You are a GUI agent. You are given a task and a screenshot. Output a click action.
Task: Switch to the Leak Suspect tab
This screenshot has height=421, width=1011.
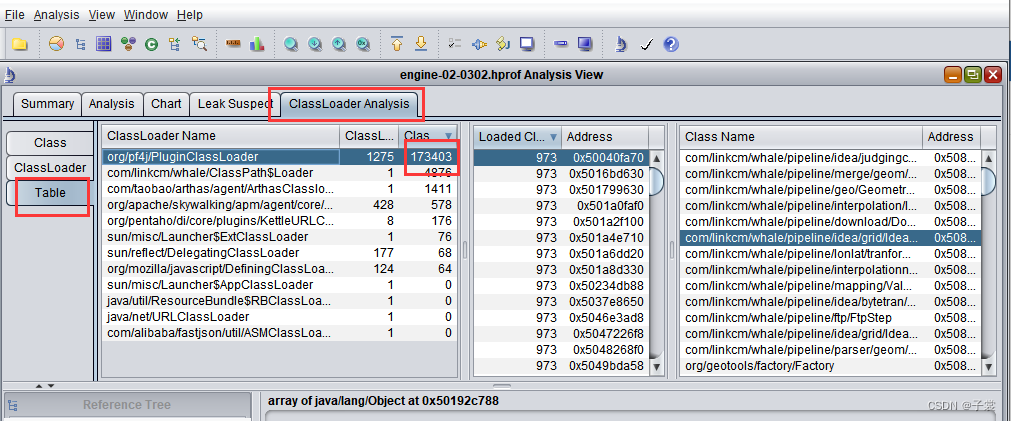click(x=235, y=104)
